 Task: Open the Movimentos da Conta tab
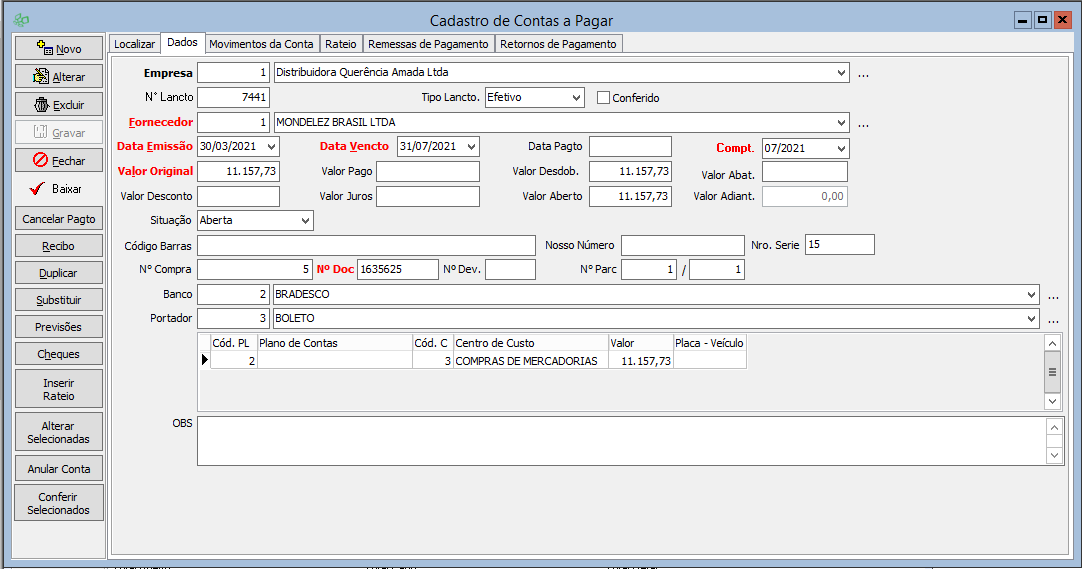pos(261,44)
